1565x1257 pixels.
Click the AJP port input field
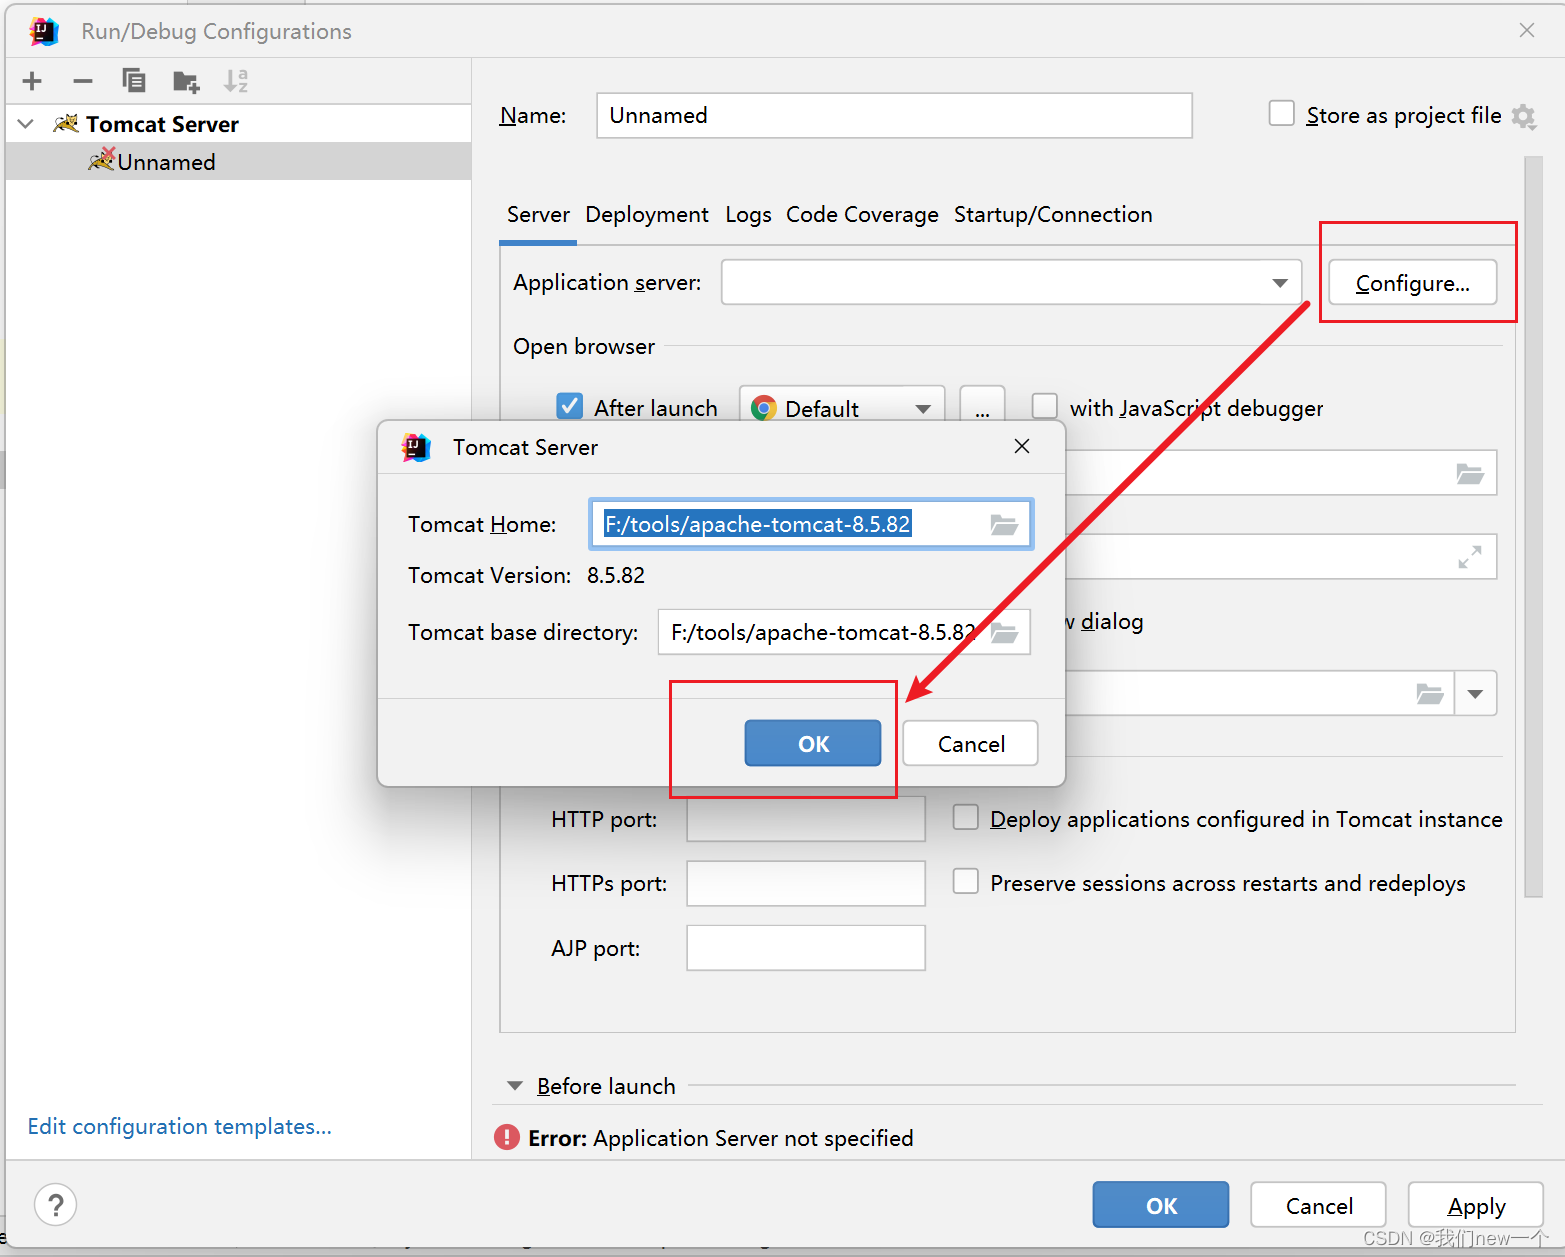pos(806,947)
